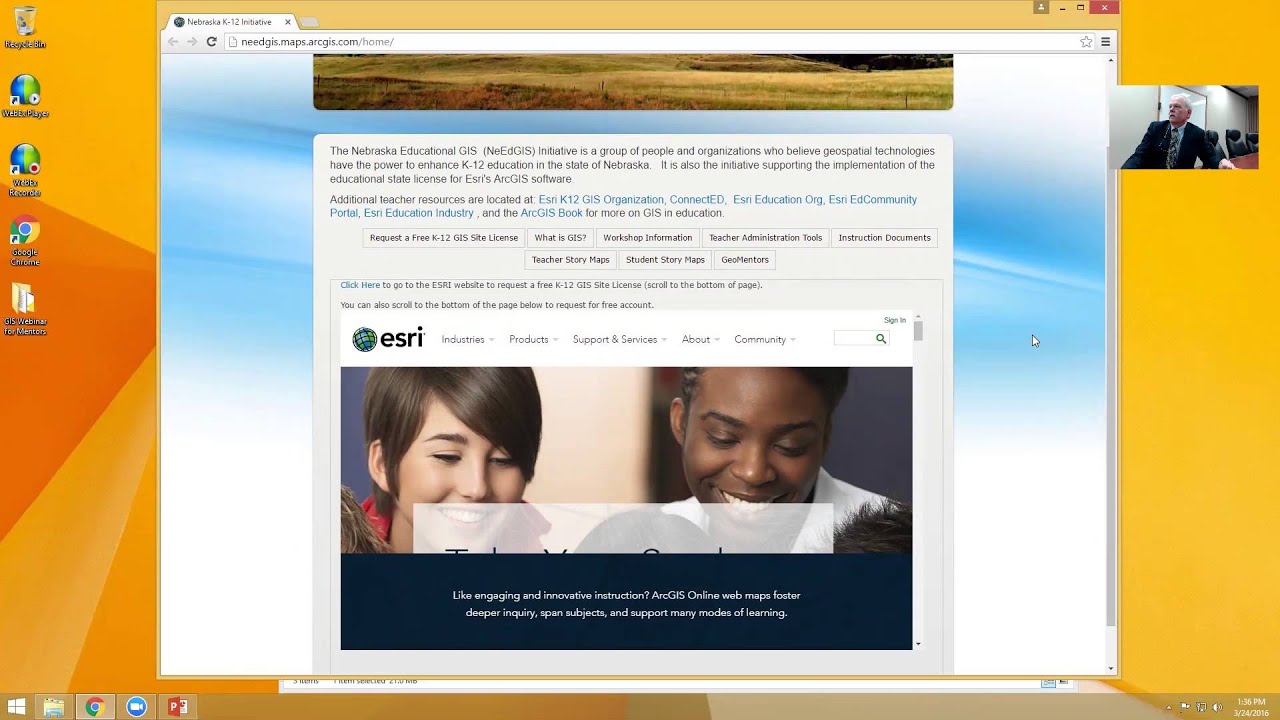Open Workshop Information
This screenshot has width=1280, height=720.
pos(647,238)
